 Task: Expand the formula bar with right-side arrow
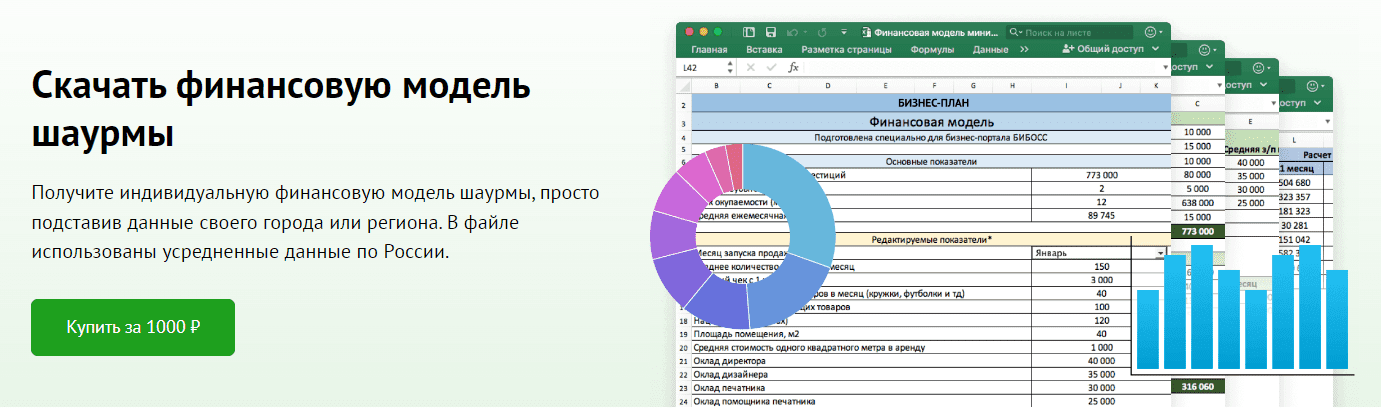1165,67
